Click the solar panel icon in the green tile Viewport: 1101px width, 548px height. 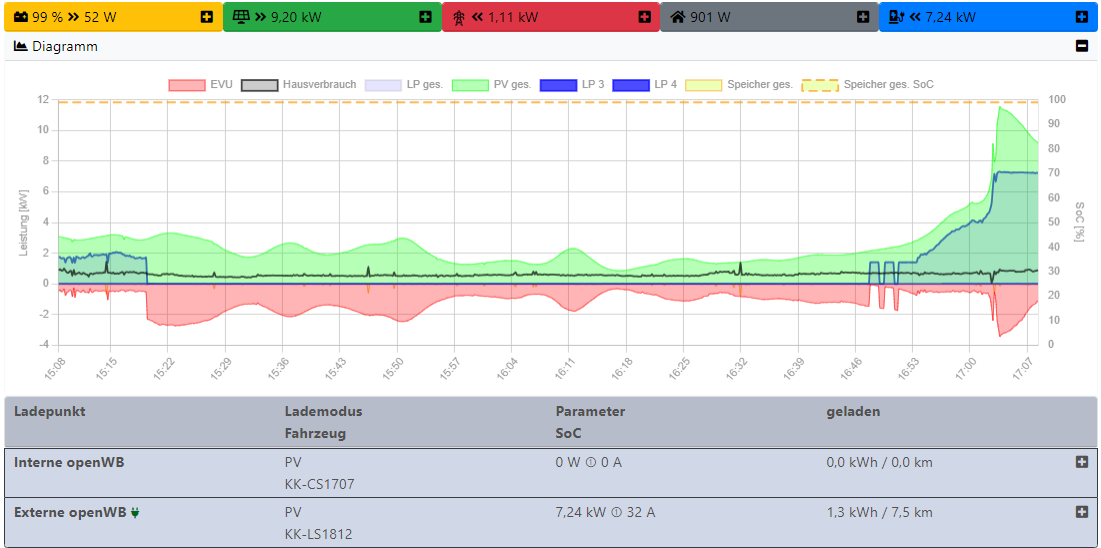242,17
